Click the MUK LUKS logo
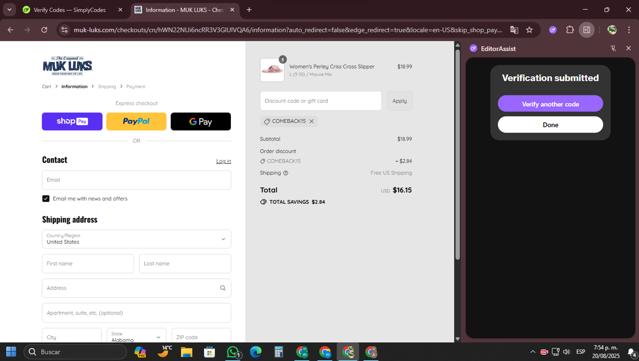 67,66
